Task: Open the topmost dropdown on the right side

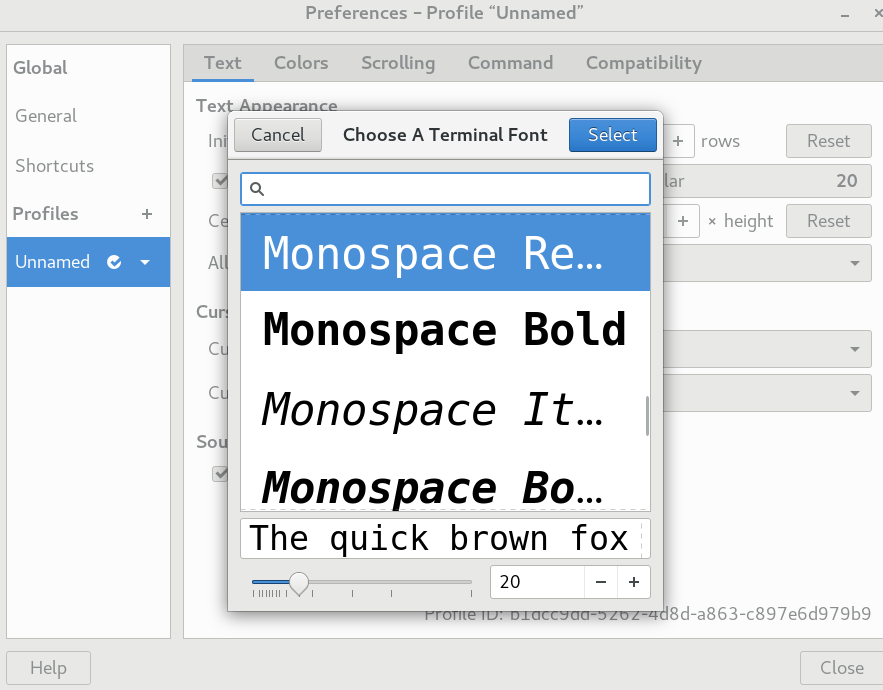Action: pos(770,263)
